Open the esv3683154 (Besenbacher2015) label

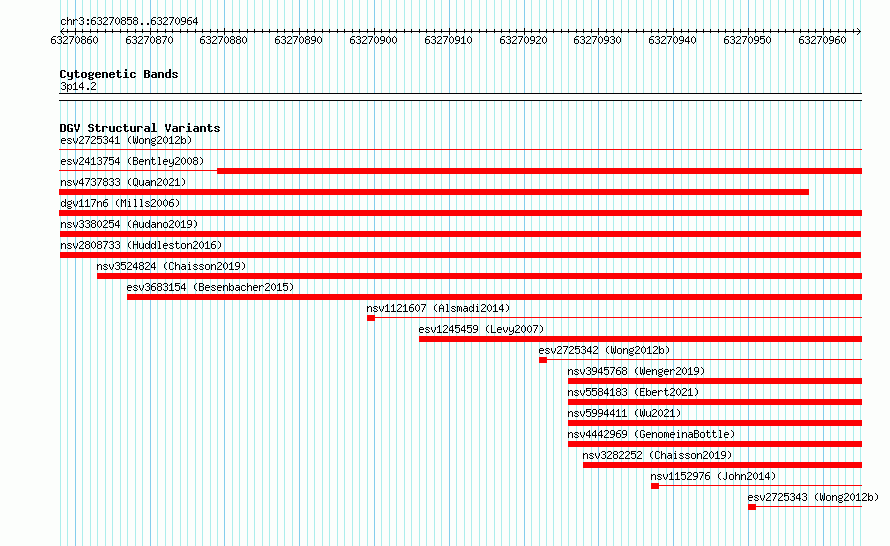tap(211, 287)
